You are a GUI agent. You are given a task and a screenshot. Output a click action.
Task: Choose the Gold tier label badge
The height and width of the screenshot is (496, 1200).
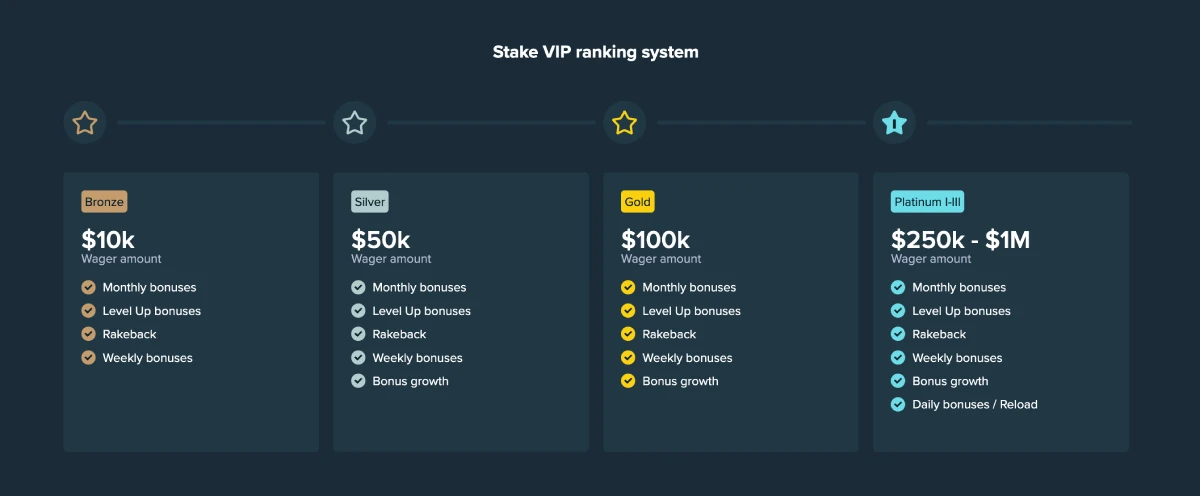point(637,202)
